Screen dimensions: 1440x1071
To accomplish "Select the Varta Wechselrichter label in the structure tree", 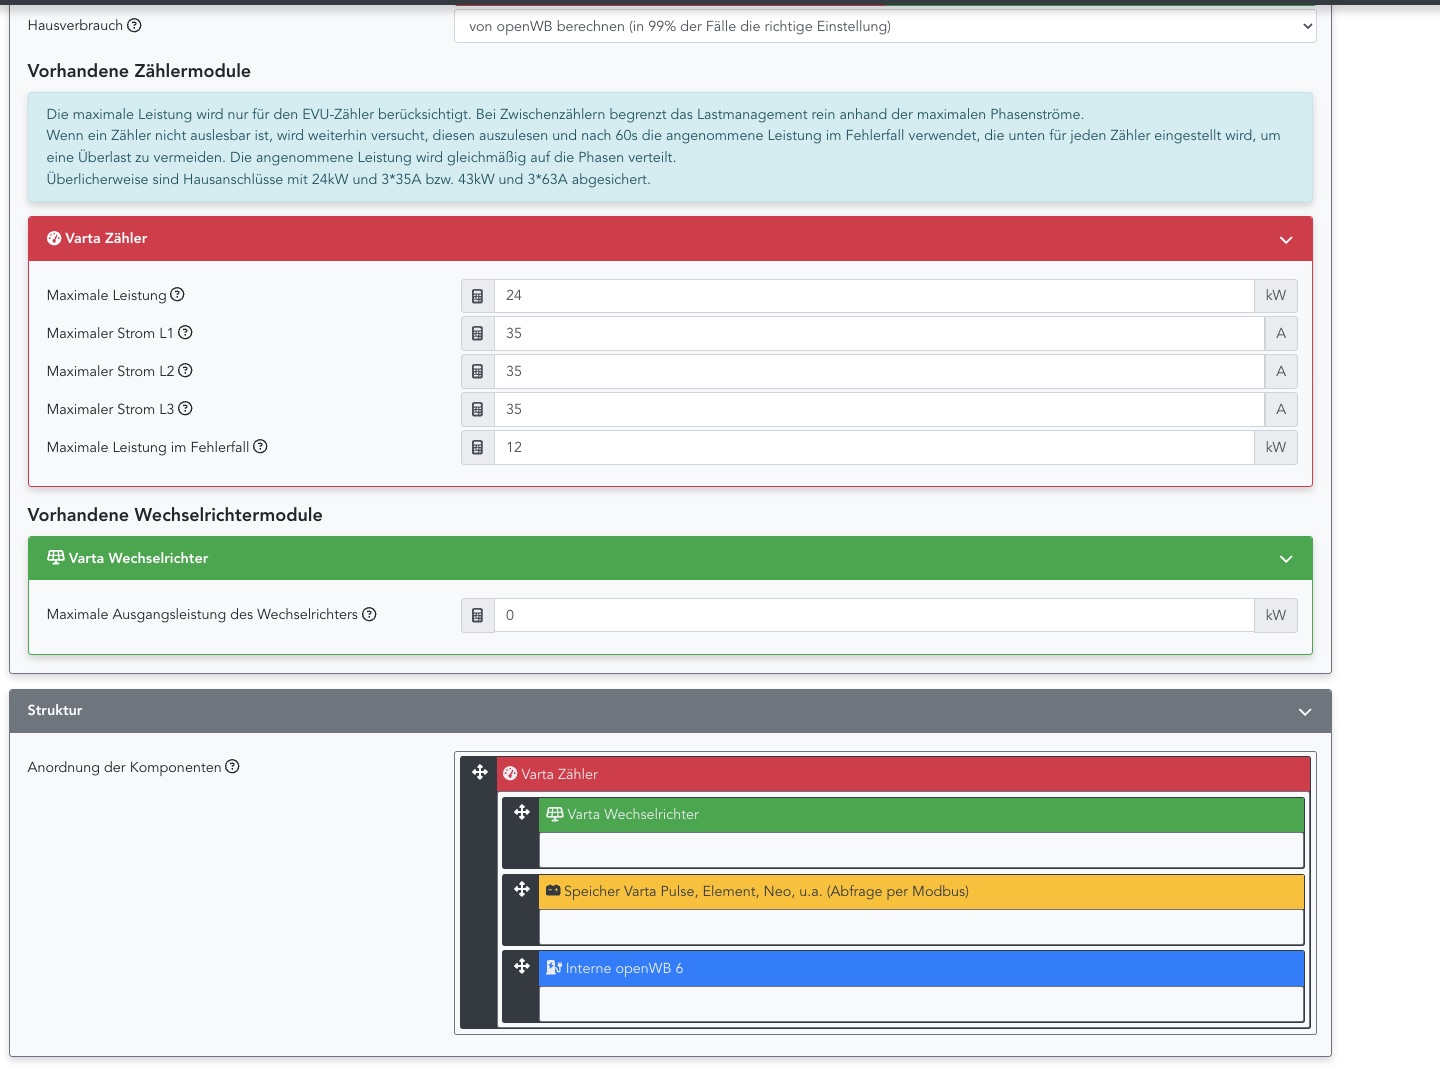I will coord(633,814).
